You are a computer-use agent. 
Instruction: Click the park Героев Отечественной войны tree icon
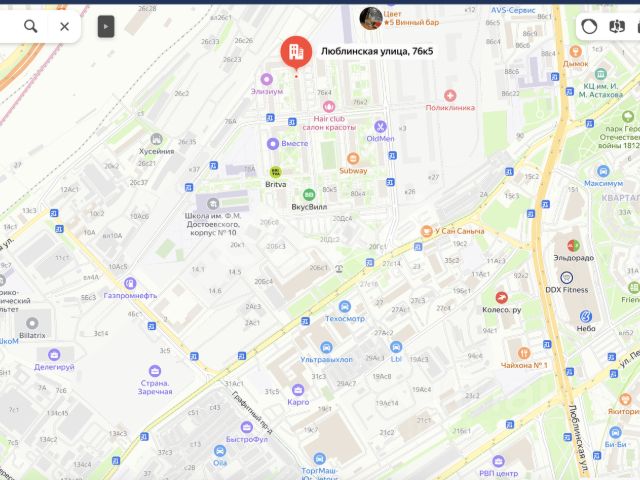coord(628,117)
